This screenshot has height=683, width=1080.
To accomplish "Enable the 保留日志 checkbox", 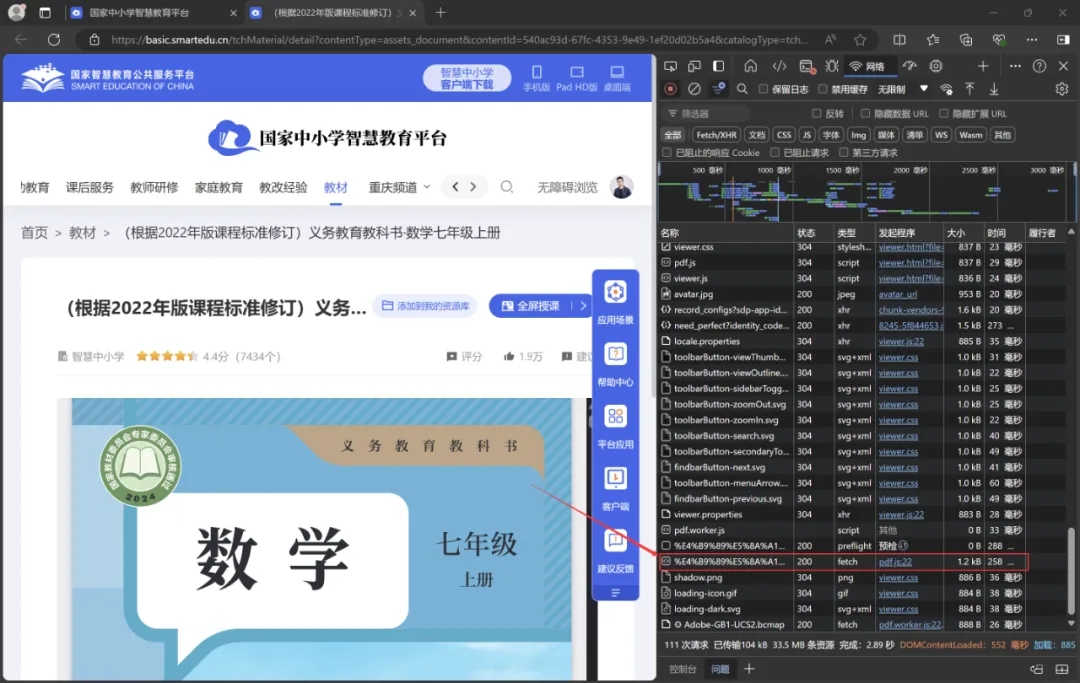I will click(765, 89).
